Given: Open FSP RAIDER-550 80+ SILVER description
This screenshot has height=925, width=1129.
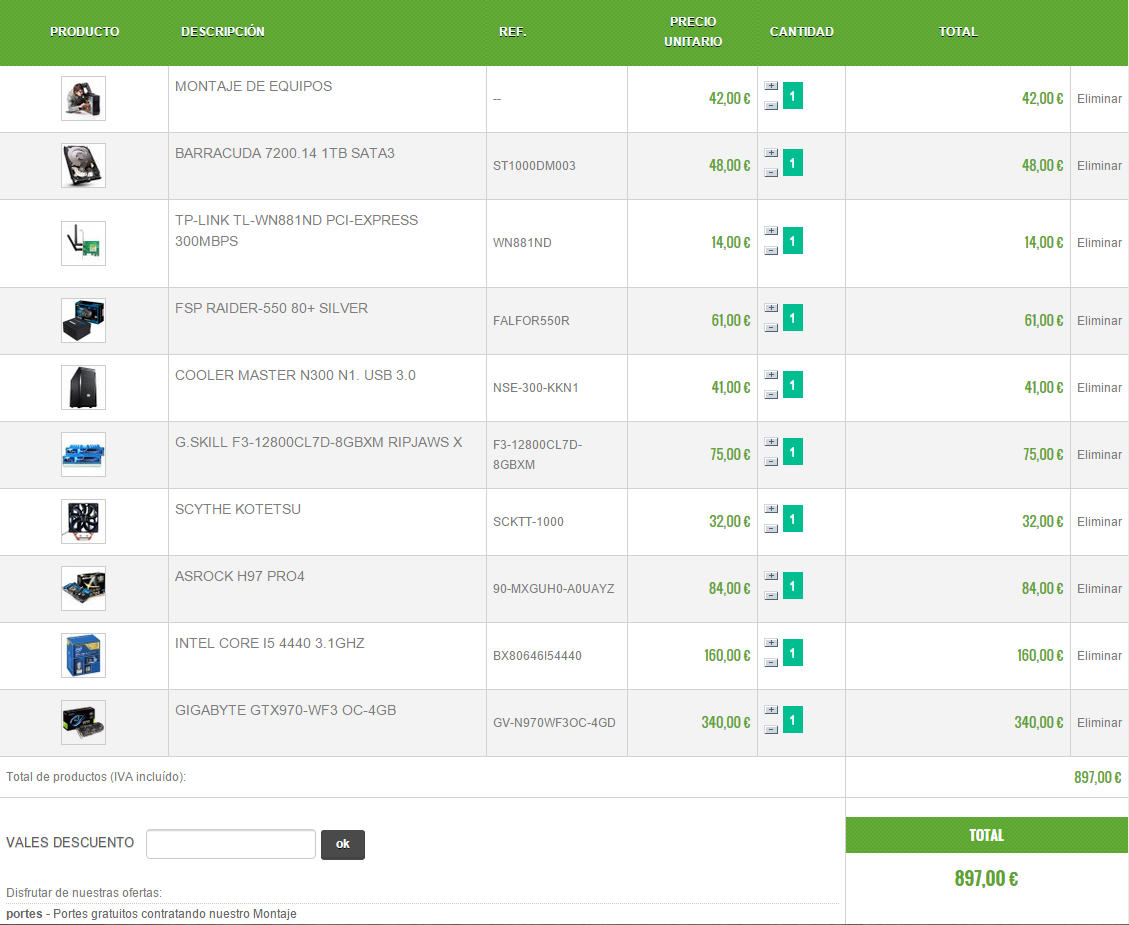Looking at the screenshot, I should point(271,308).
